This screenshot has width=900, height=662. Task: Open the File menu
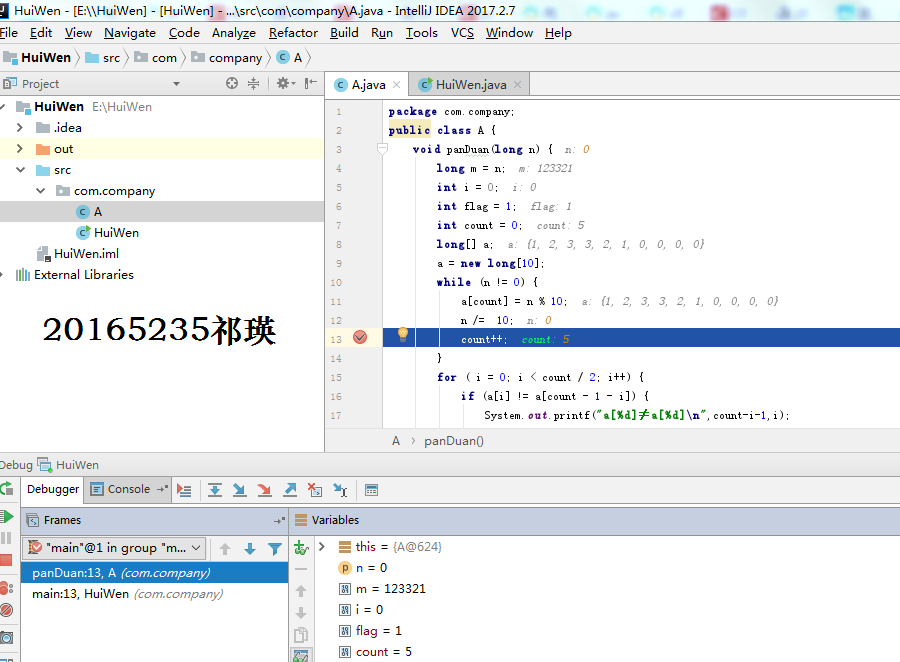point(8,33)
